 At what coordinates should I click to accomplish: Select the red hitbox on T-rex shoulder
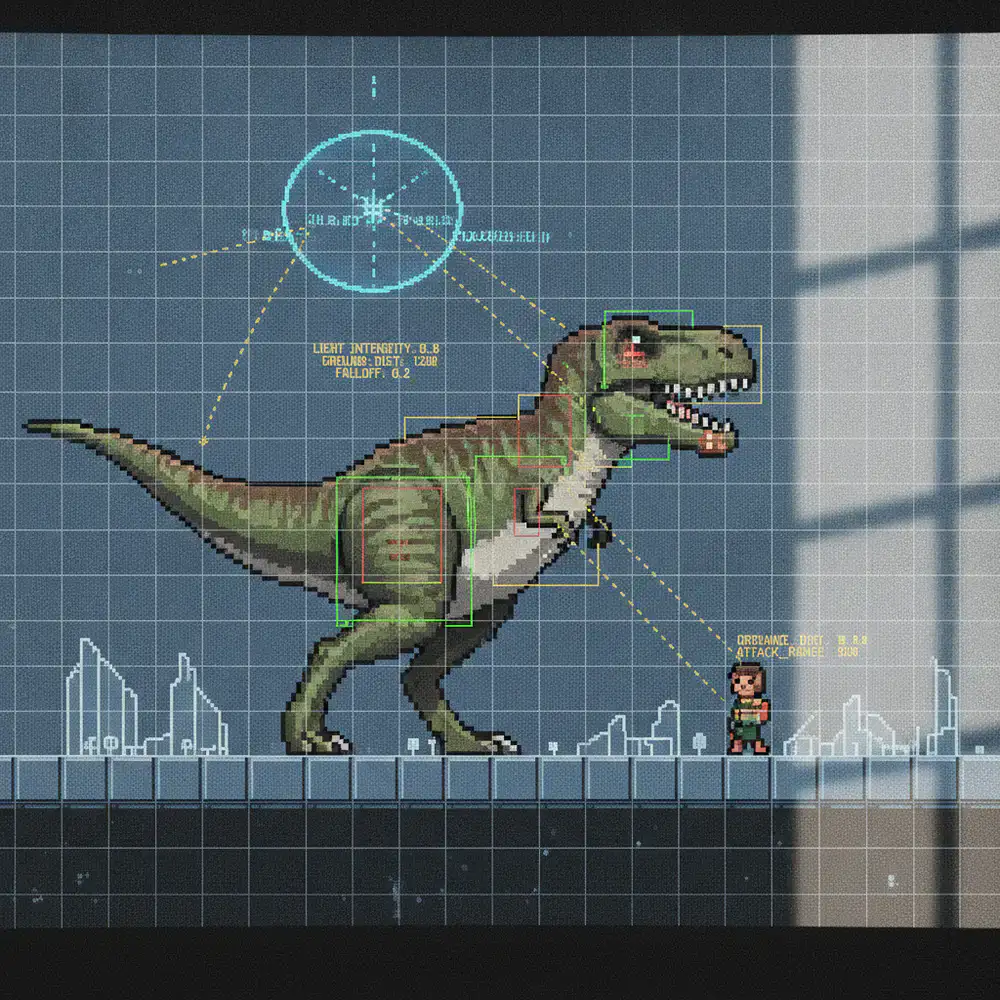545,430
